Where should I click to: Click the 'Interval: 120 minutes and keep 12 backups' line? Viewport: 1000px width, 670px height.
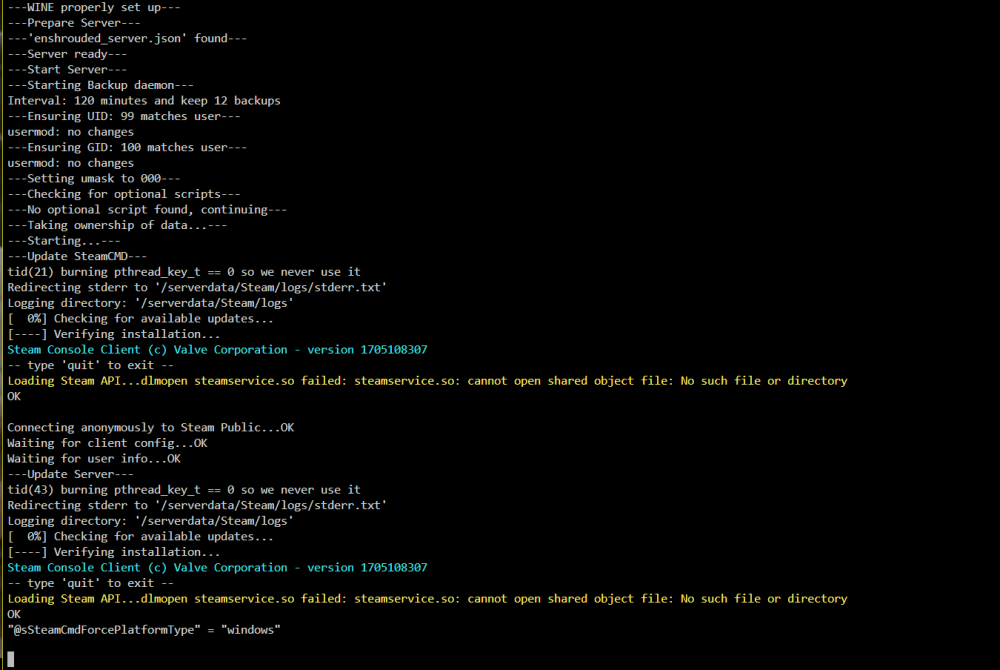click(143, 101)
